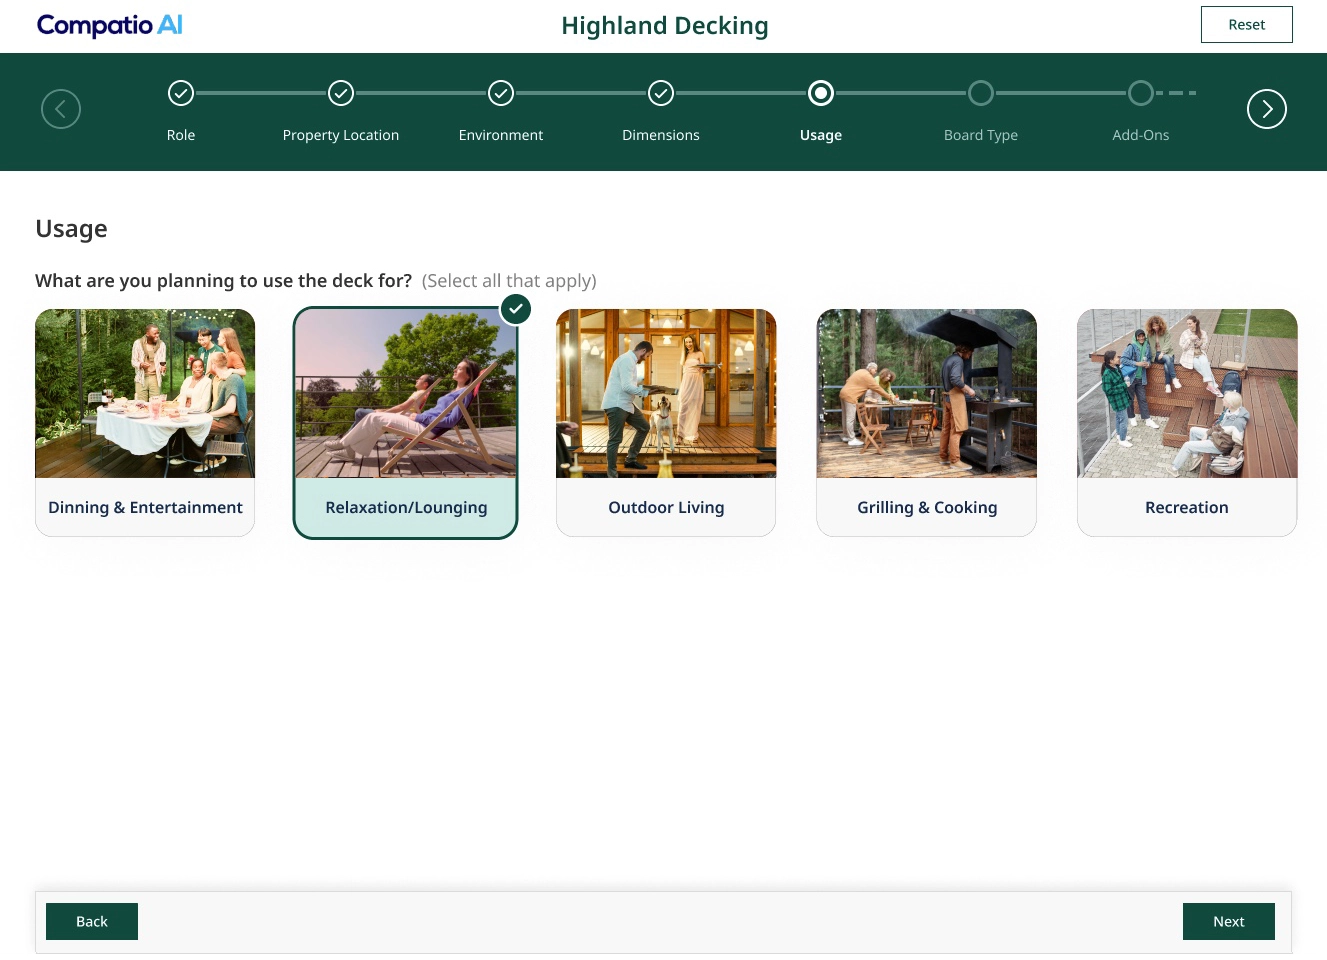
Task: Open the Add-Ons step label
Action: [x=1141, y=135]
